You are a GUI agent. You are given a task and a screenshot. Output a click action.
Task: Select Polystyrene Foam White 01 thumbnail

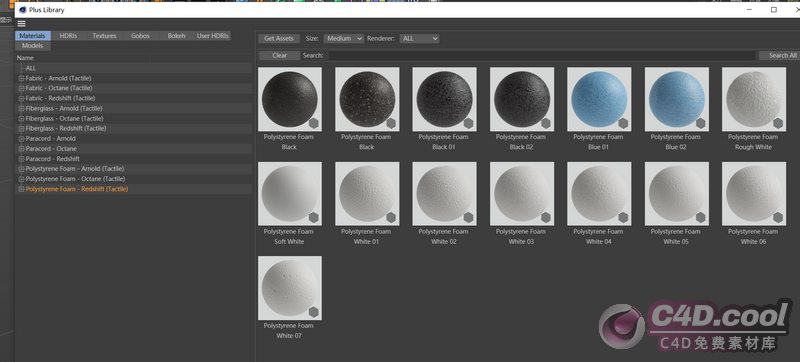point(367,194)
